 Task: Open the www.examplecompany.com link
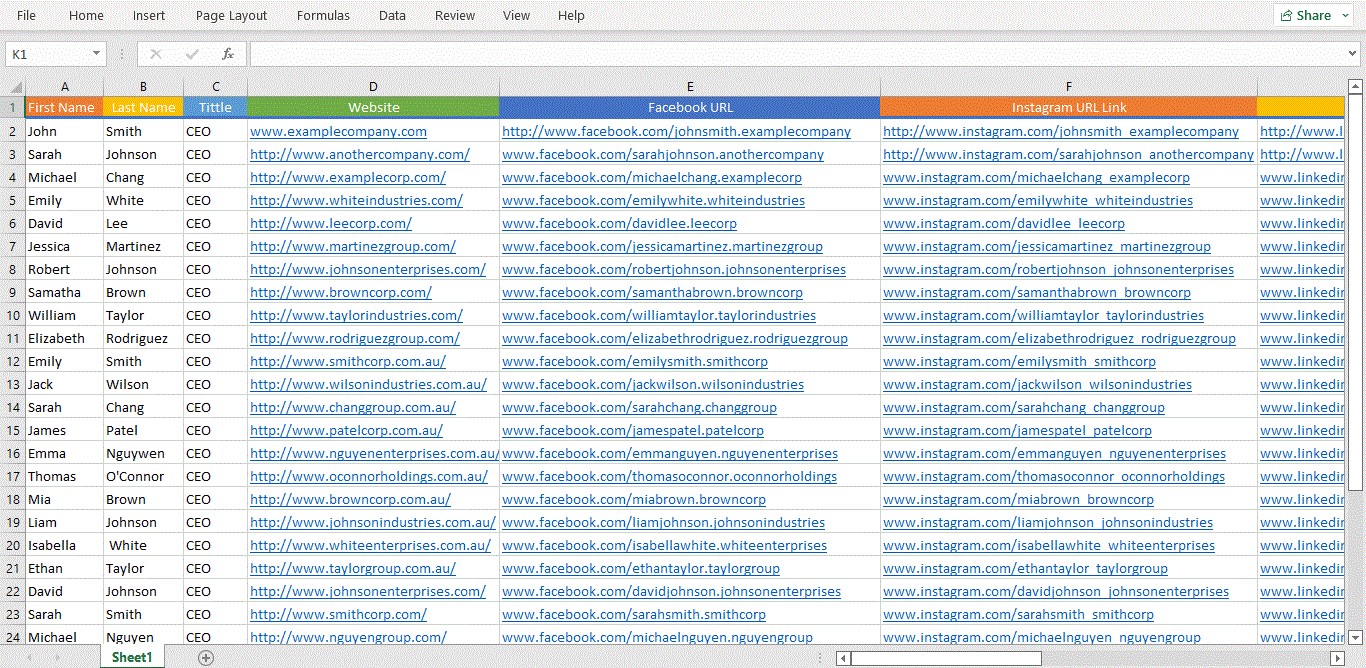[x=338, y=131]
